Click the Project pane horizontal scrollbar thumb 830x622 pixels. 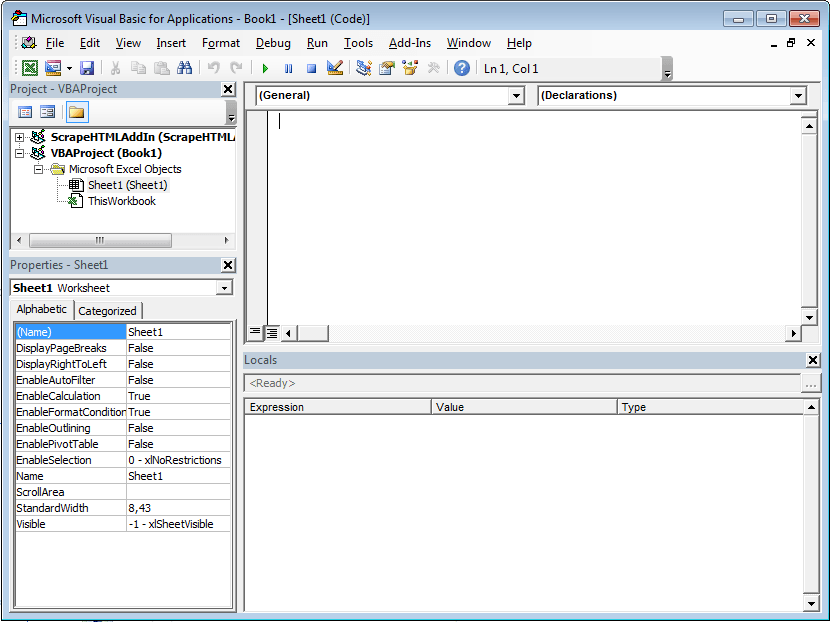(x=100, y=240)
